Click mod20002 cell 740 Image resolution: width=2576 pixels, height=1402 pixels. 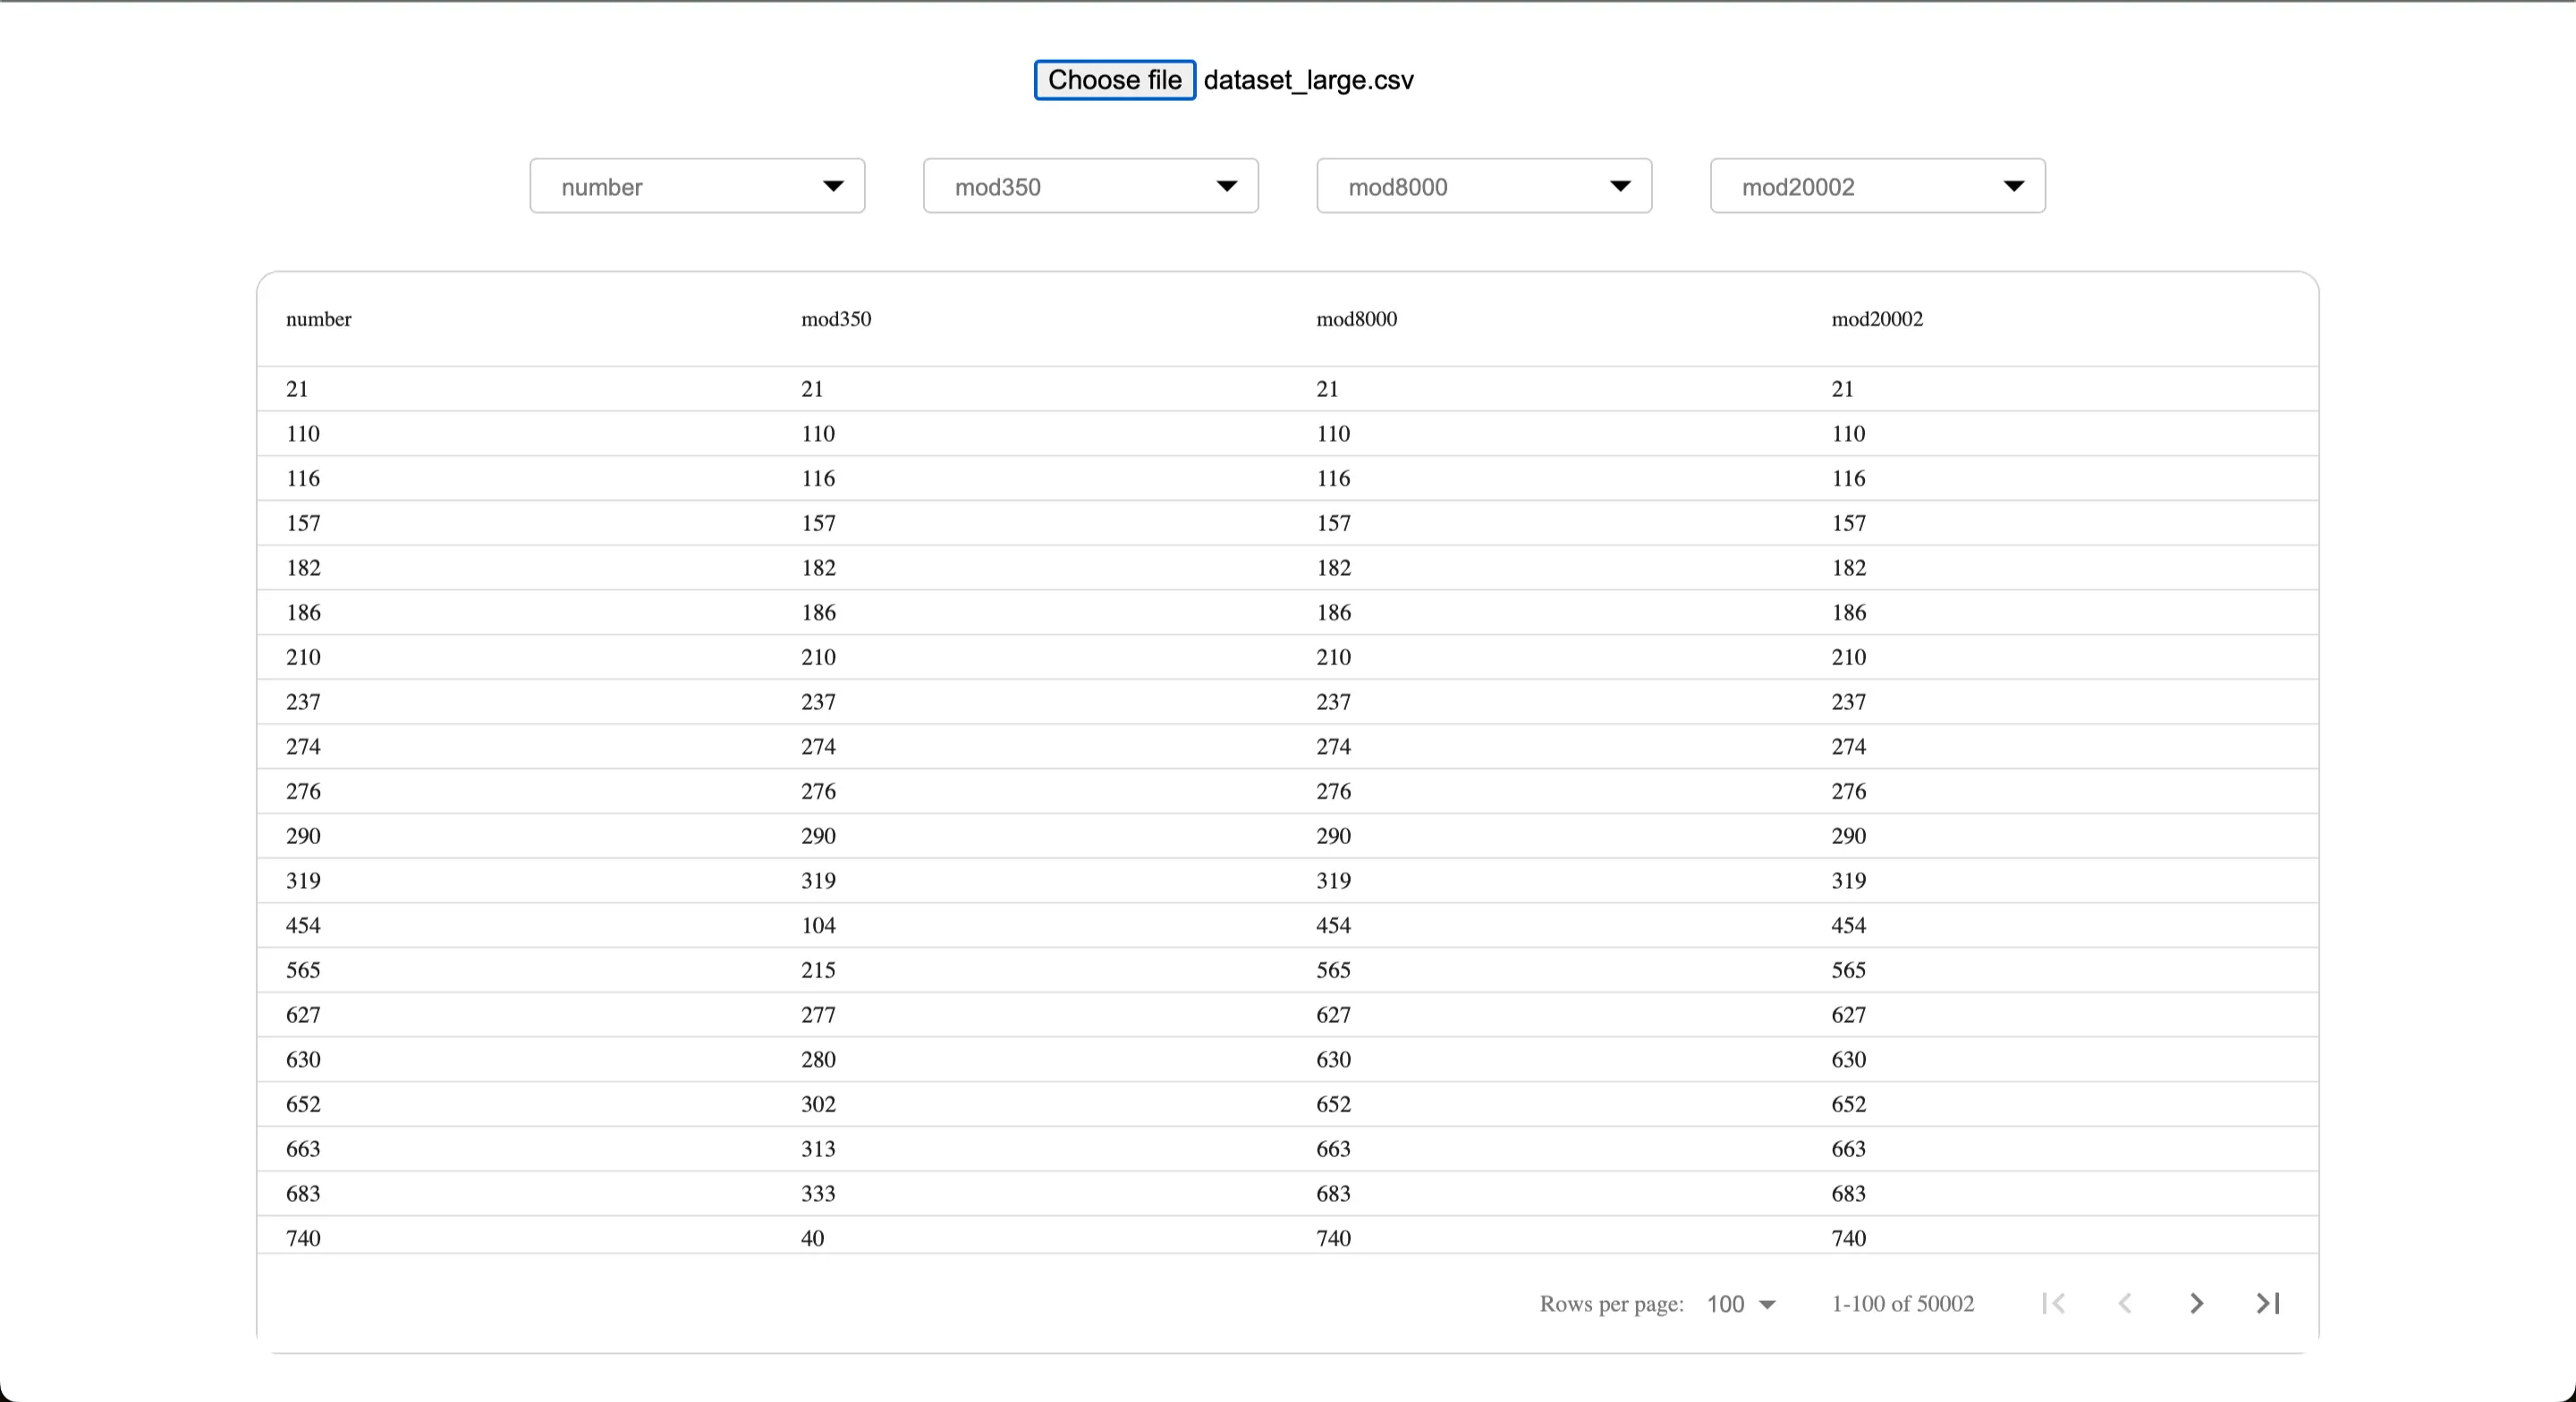[1848, 1238]
